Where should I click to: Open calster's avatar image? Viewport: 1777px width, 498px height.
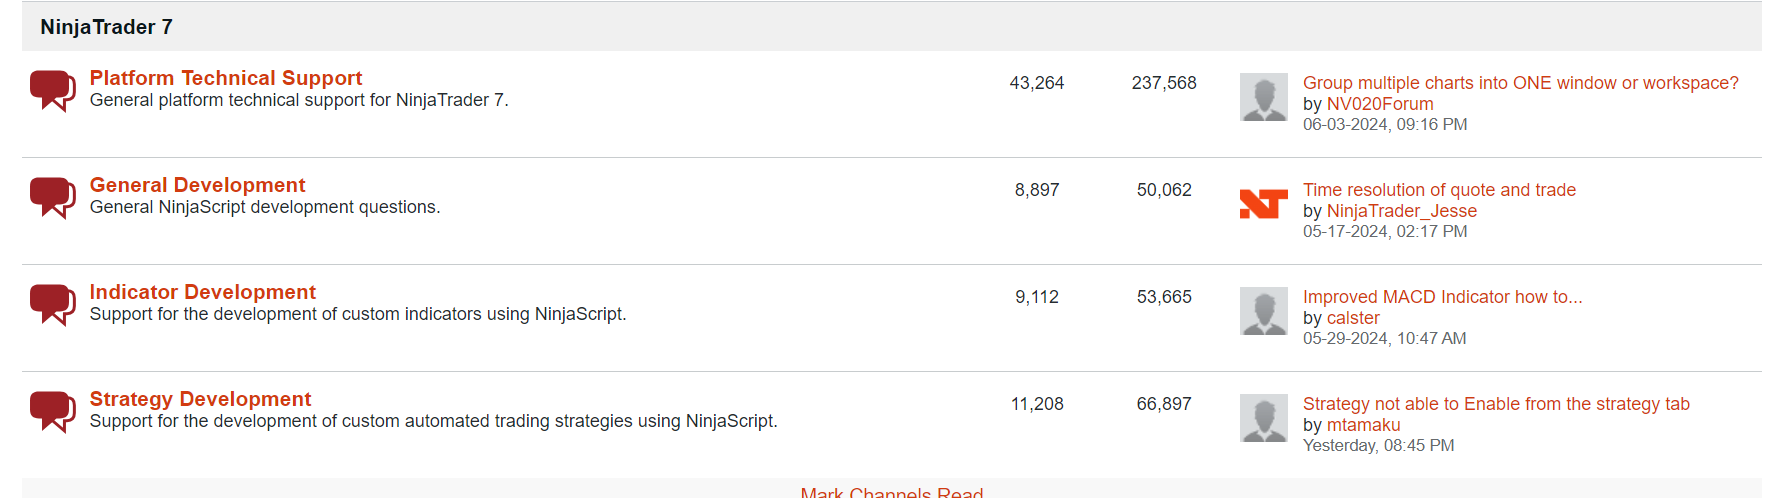point(1263,311)
